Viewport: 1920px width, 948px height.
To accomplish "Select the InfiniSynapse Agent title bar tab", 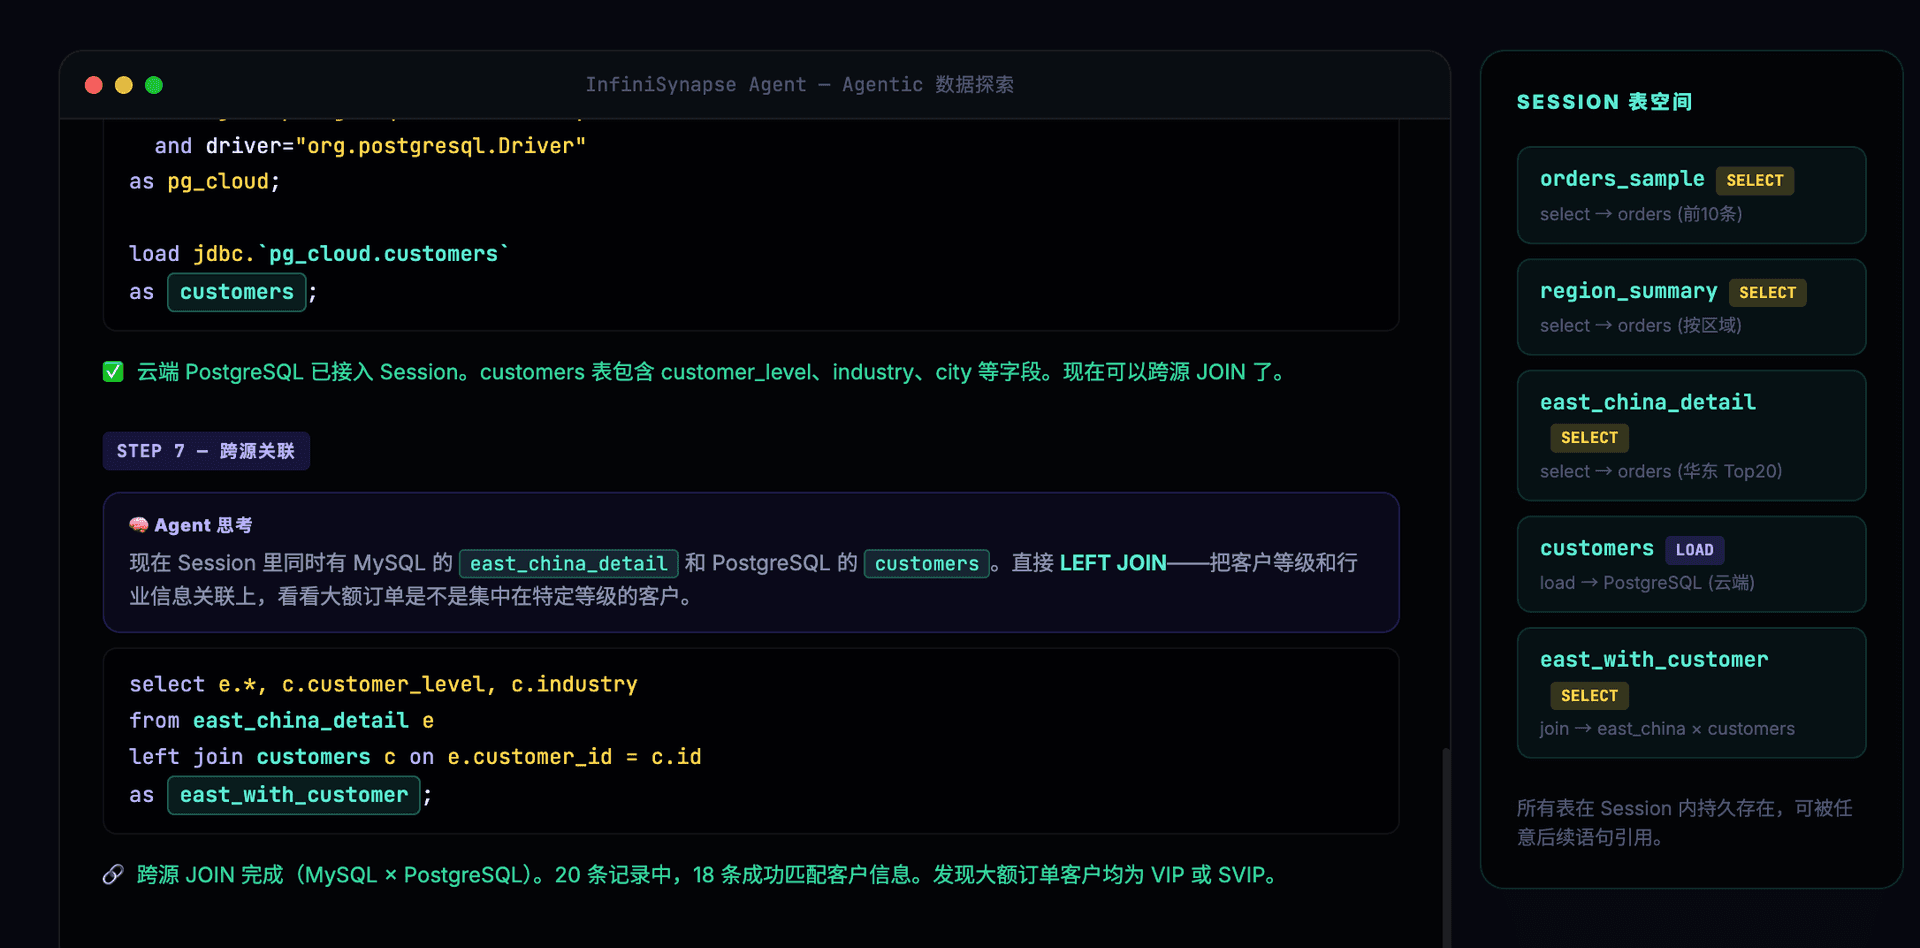I will click(x=799, y=85).
